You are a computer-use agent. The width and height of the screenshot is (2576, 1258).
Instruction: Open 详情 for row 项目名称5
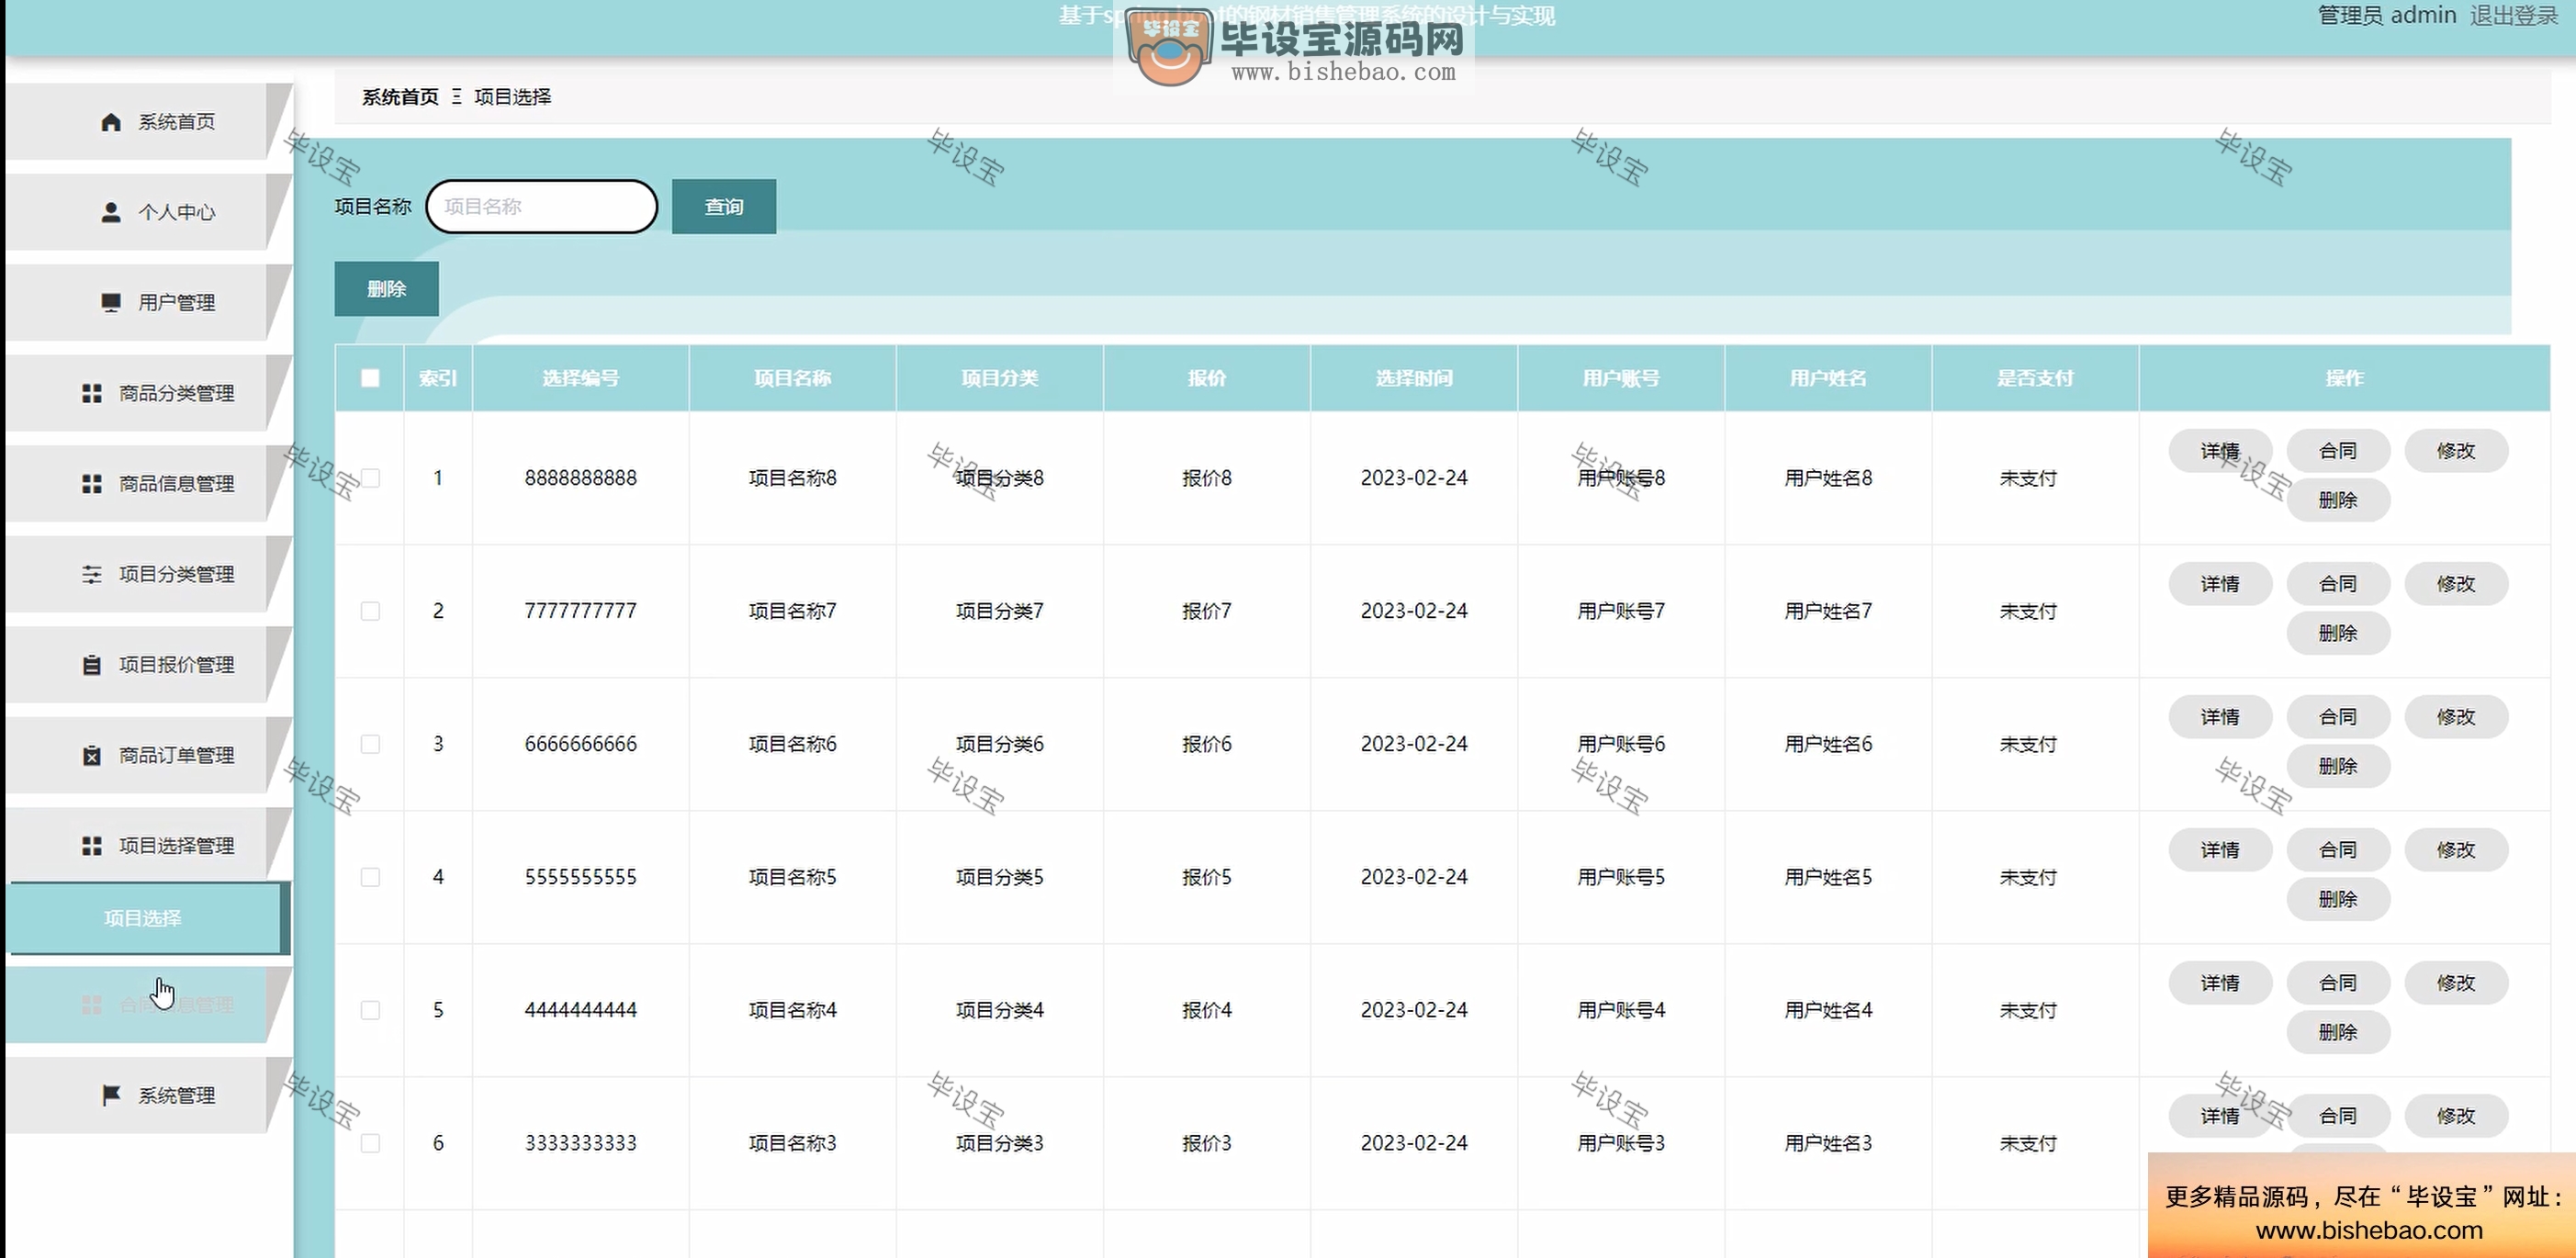click(x=2220, y=850)
